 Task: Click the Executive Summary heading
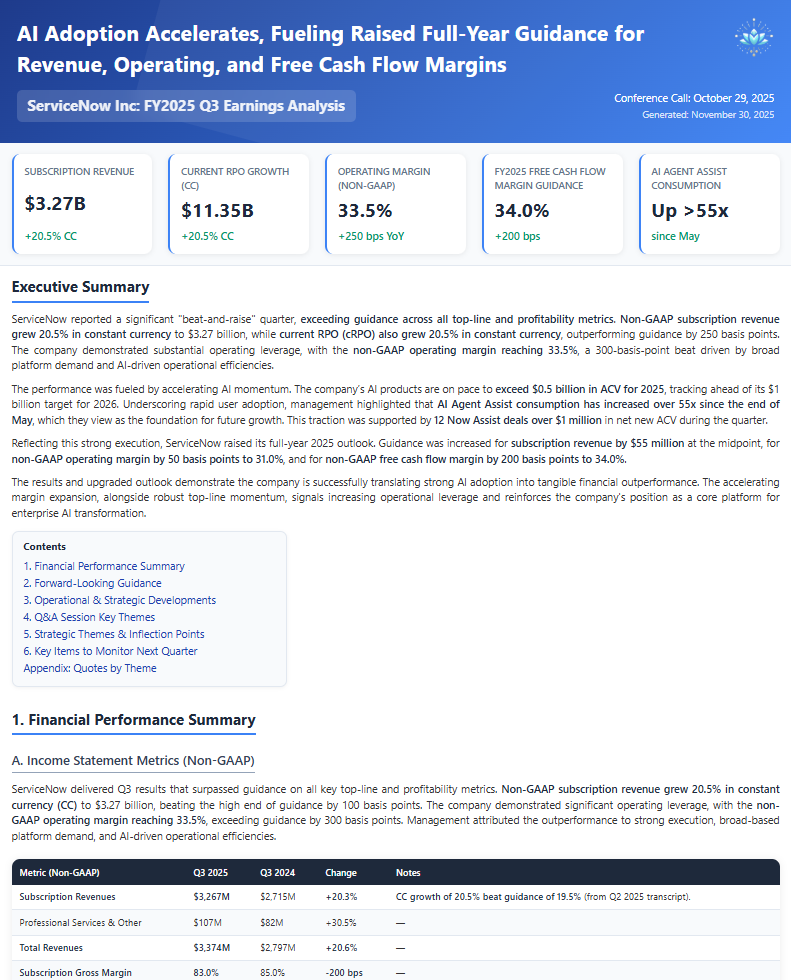81,287
